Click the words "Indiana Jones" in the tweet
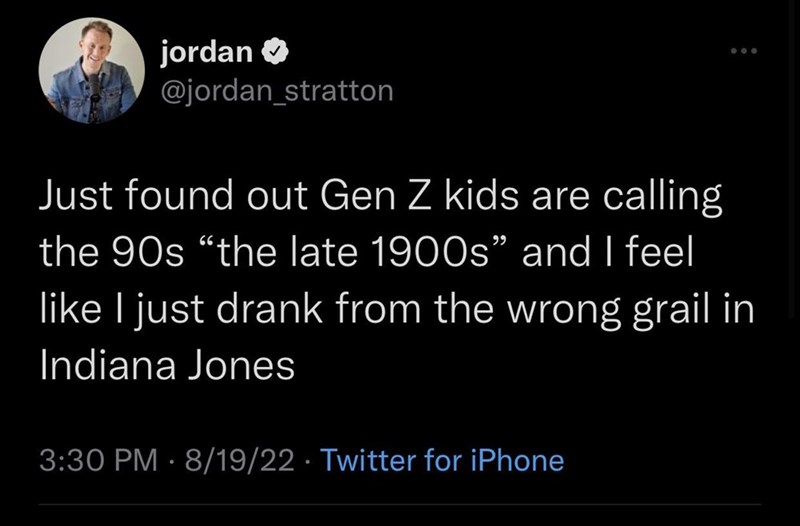Screen dimensions: 800x526 tap(166, 366)
